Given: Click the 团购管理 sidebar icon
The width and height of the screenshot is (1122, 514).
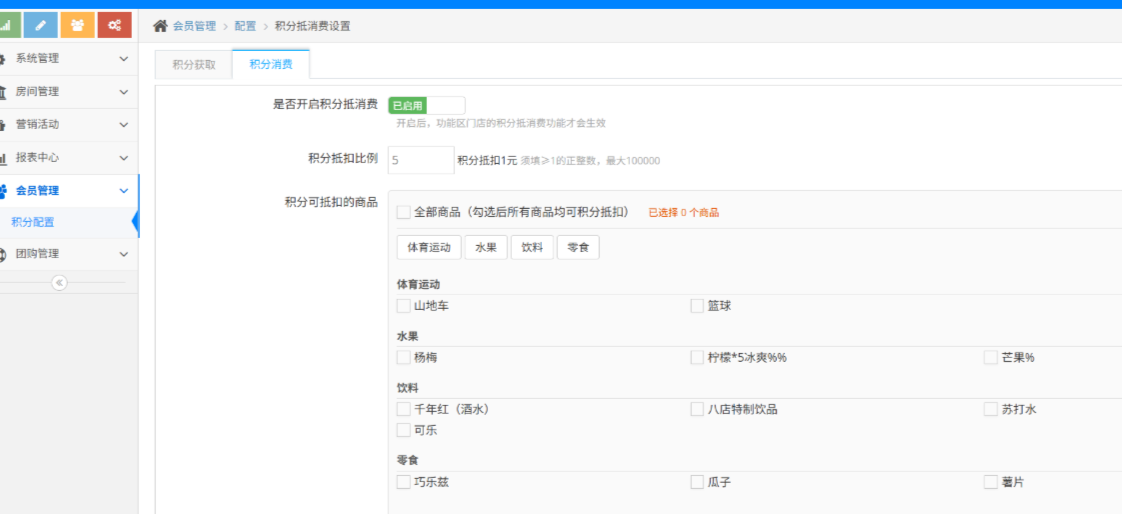Looking at the screenshot, I should 3,254.
